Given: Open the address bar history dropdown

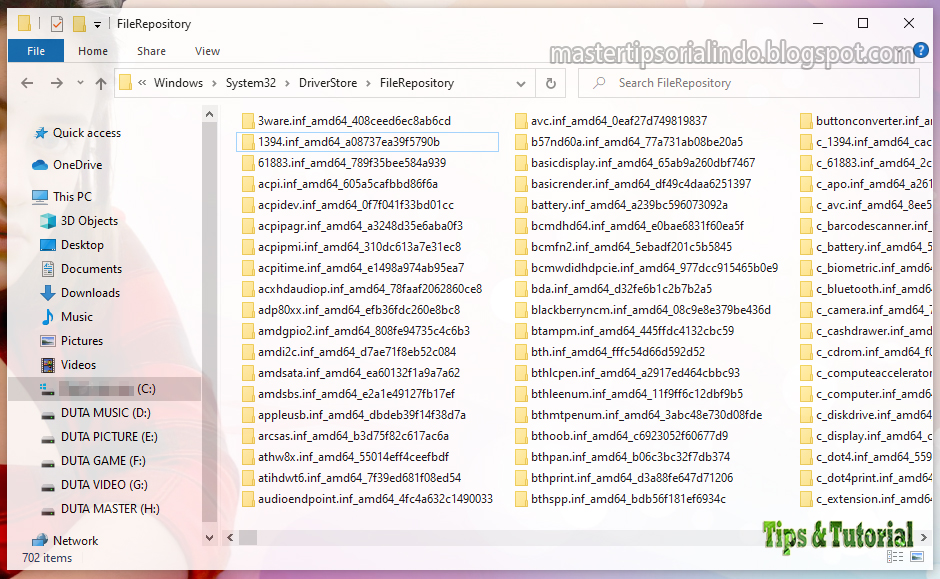Looking at the screenshot, I should click(x=520, y=83).
